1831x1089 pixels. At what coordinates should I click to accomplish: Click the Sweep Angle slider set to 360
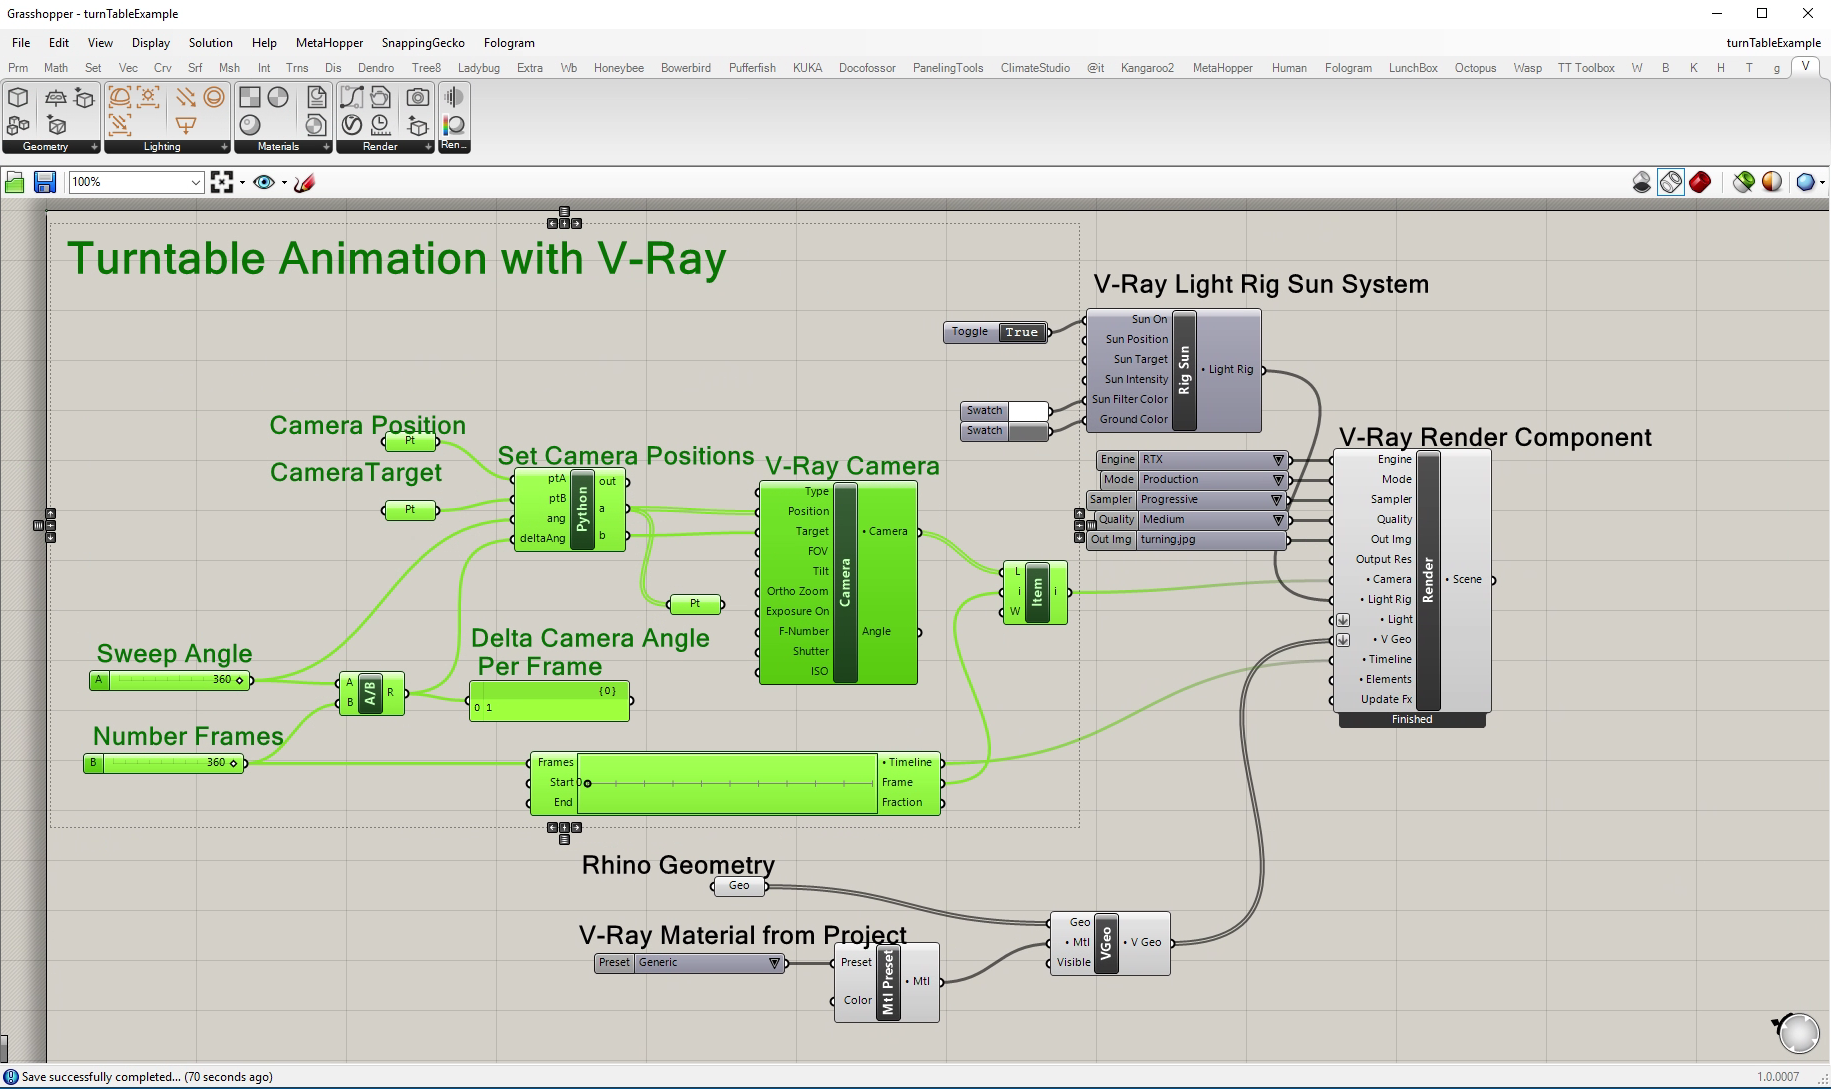tap(170, 680)
